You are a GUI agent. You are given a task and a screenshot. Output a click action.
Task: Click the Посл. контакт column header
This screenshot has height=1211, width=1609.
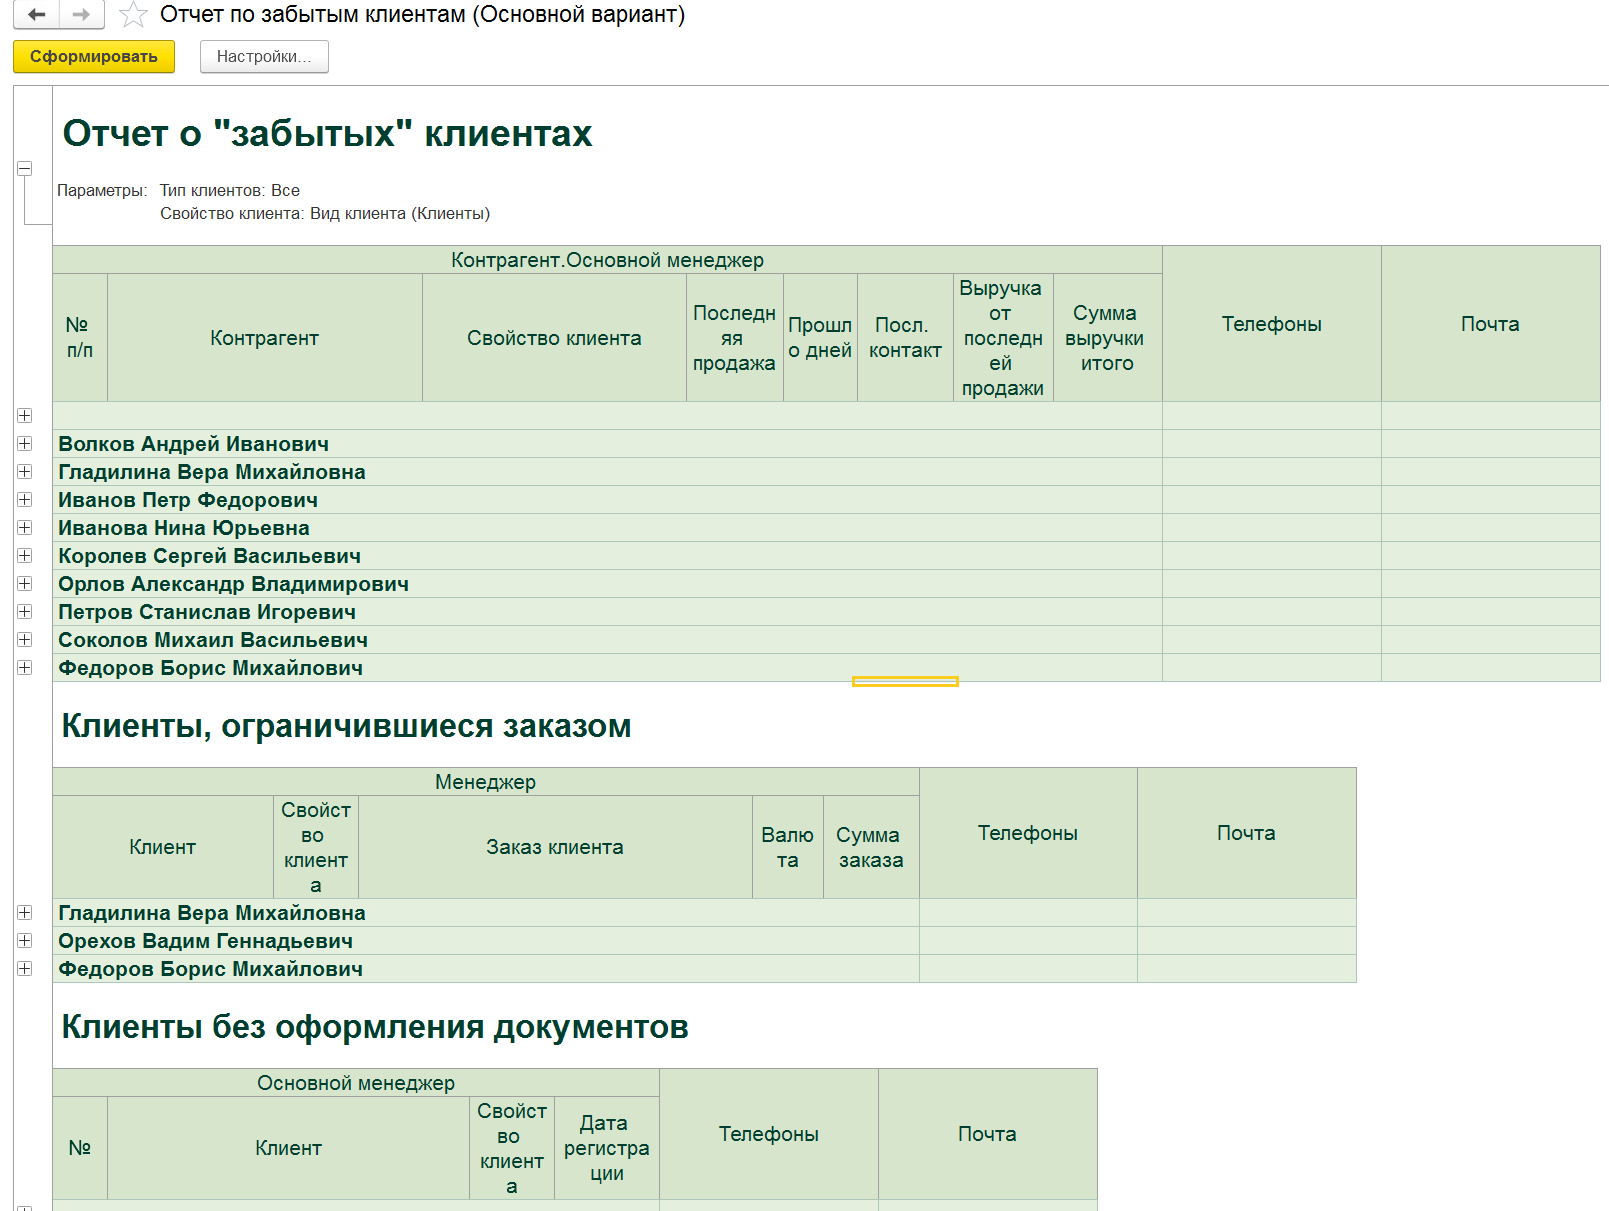click(x=905, y=338)
